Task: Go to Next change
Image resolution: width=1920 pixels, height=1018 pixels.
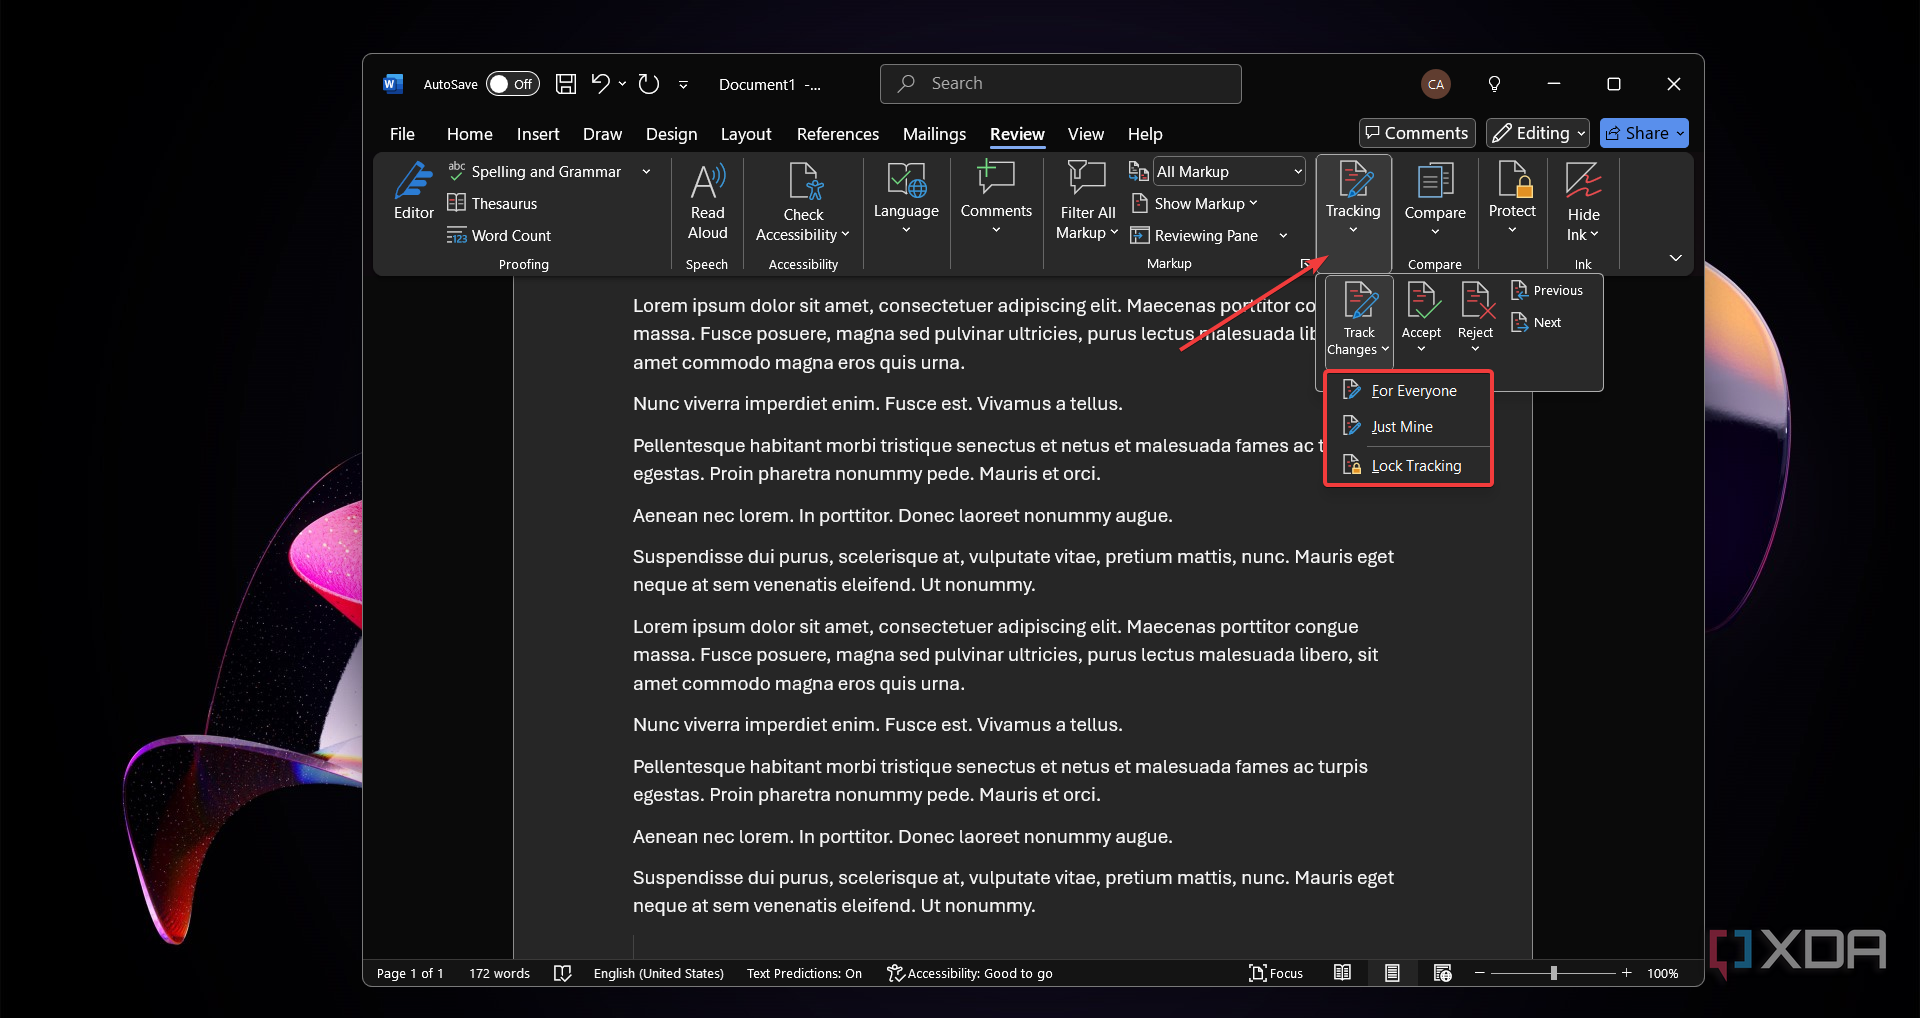Action: pos(1536,323)
